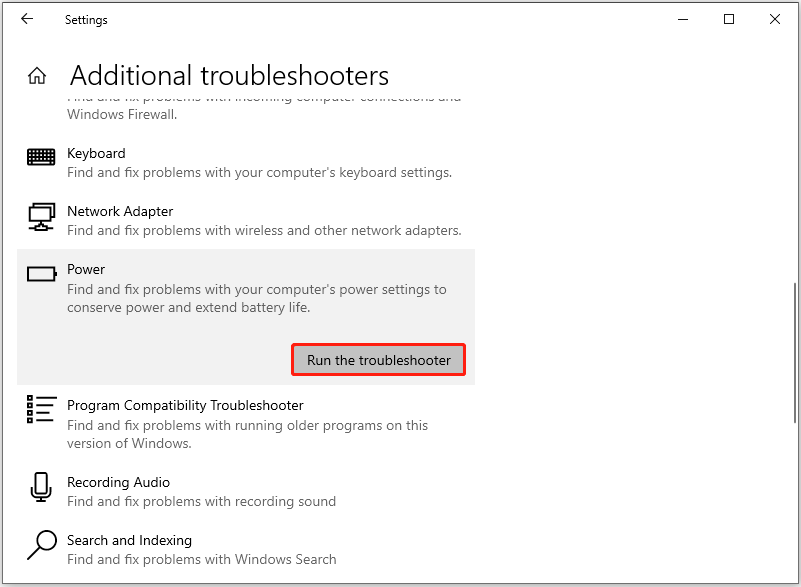The image size is (801, 587).
Task: Click the Run the troubleshooter button
Action: click(x=378, y=359)
